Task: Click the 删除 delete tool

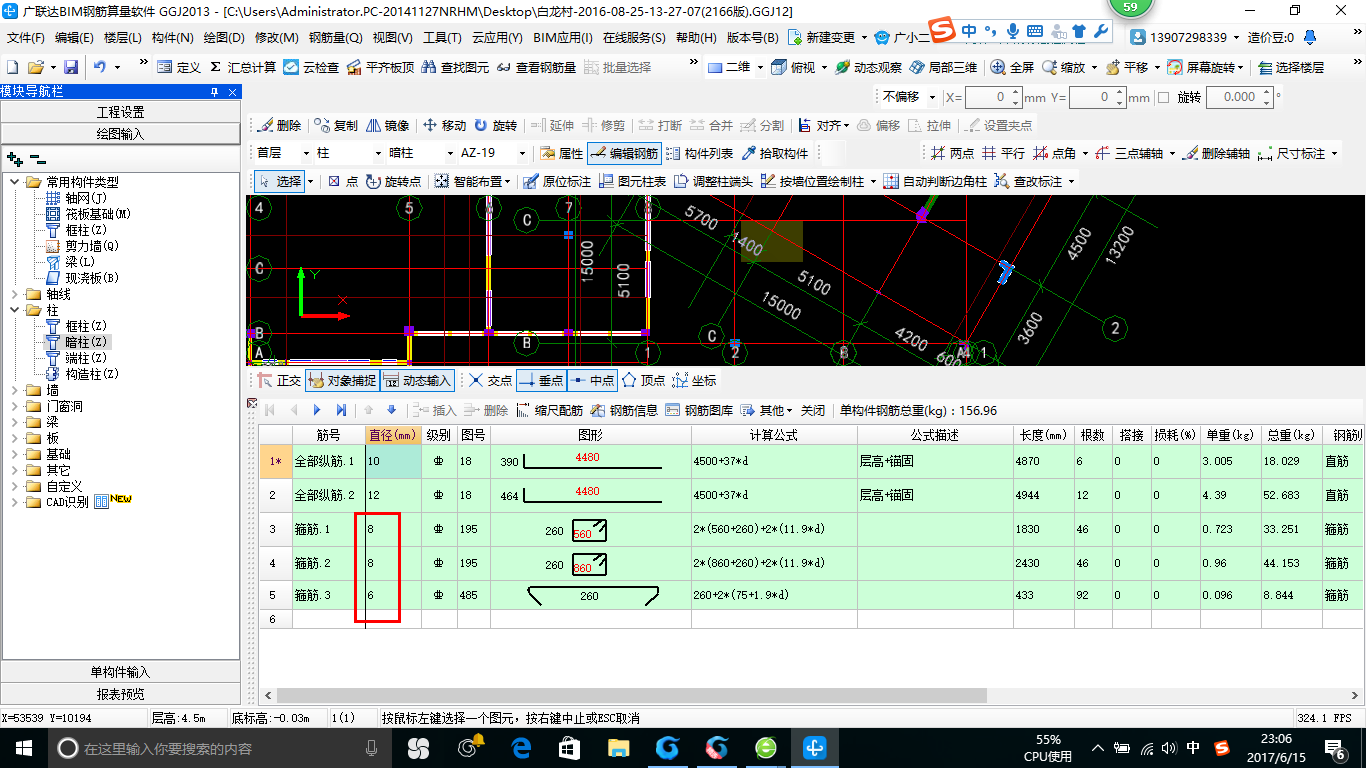Action: click(x=279, y=125)
